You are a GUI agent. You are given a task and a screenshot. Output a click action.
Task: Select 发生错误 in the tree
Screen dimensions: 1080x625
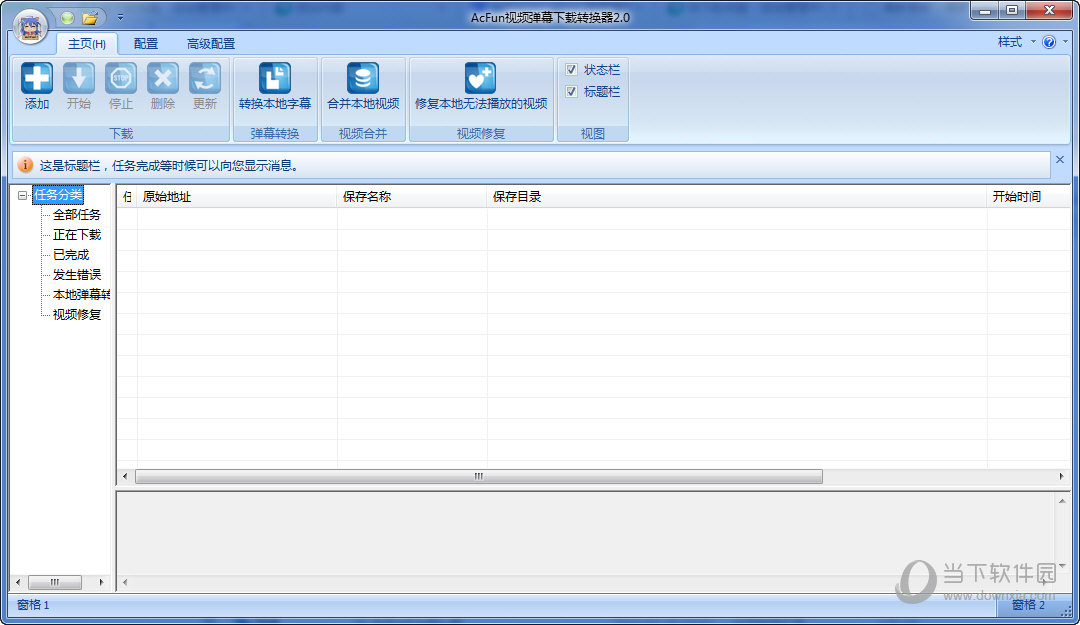(76, 275)
